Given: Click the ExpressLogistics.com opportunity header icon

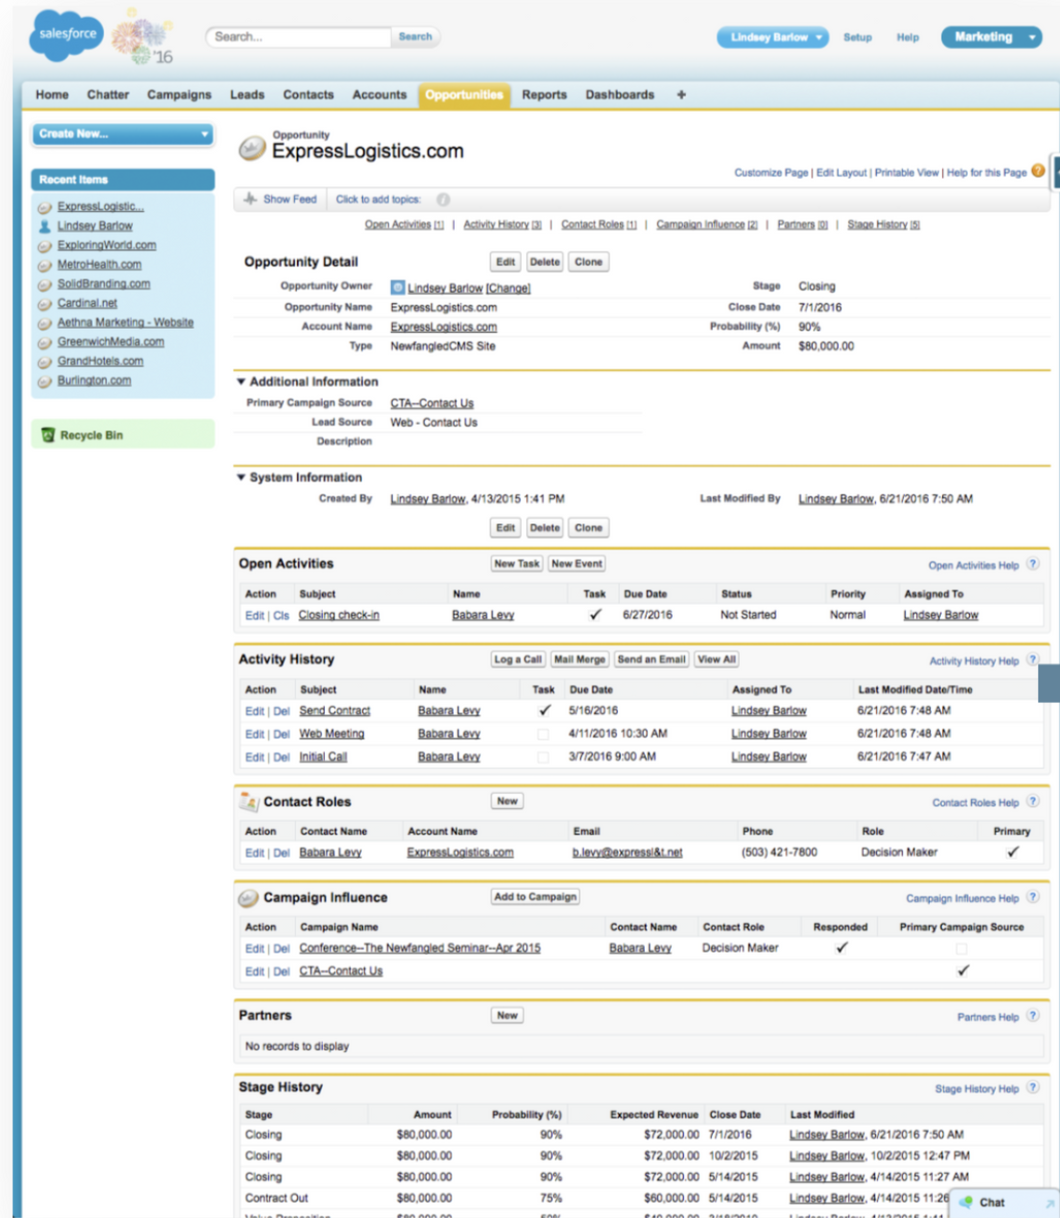Looking at the screenshot, I should (x=252, y=148).
